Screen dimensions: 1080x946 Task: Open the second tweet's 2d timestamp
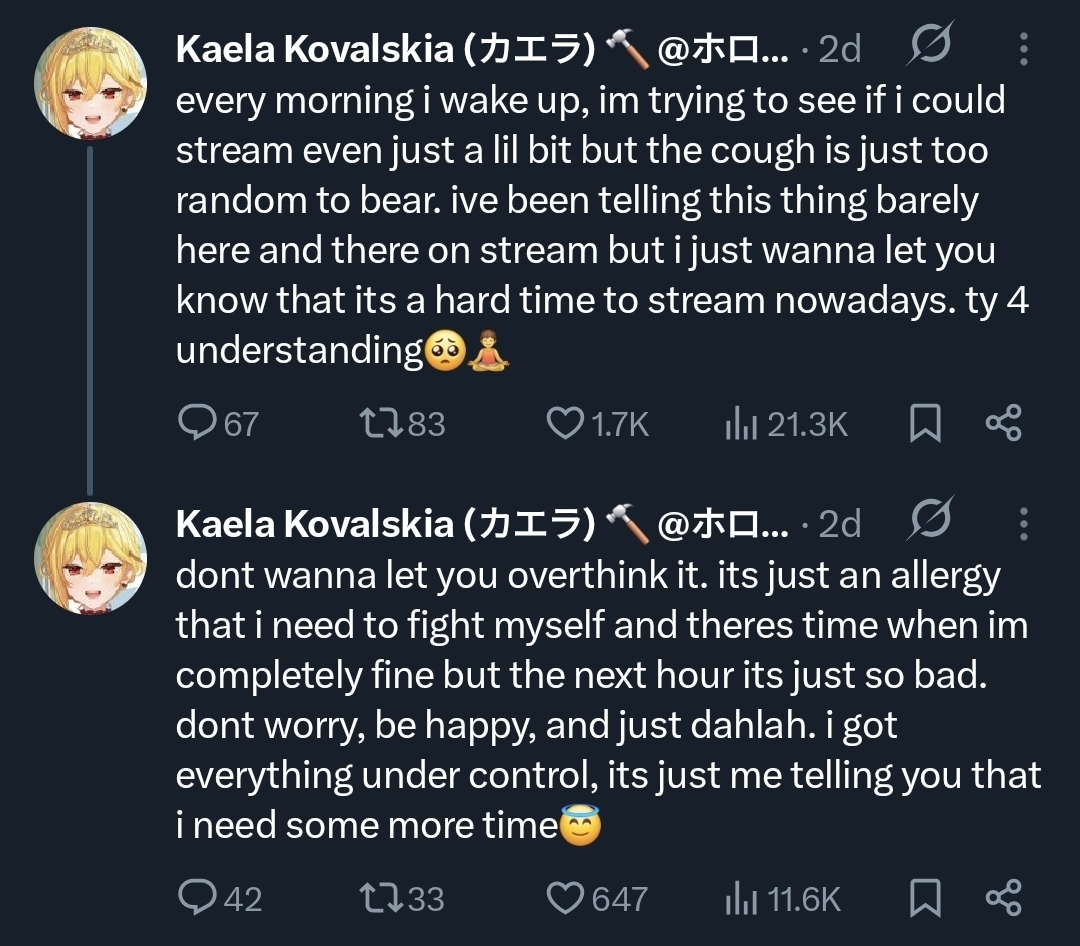pyautogui.click(x=839, y=523)
